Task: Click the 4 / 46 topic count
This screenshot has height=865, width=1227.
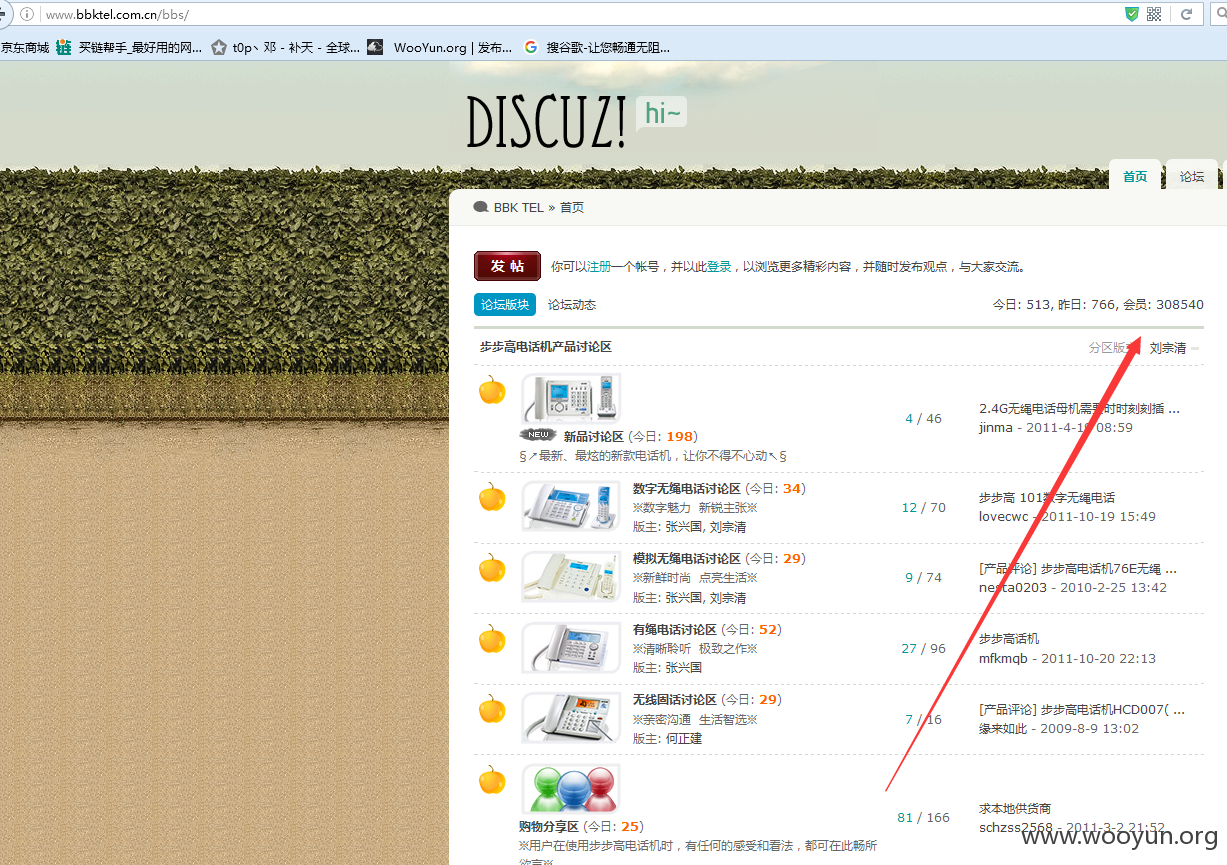Action: pos(923,419)
